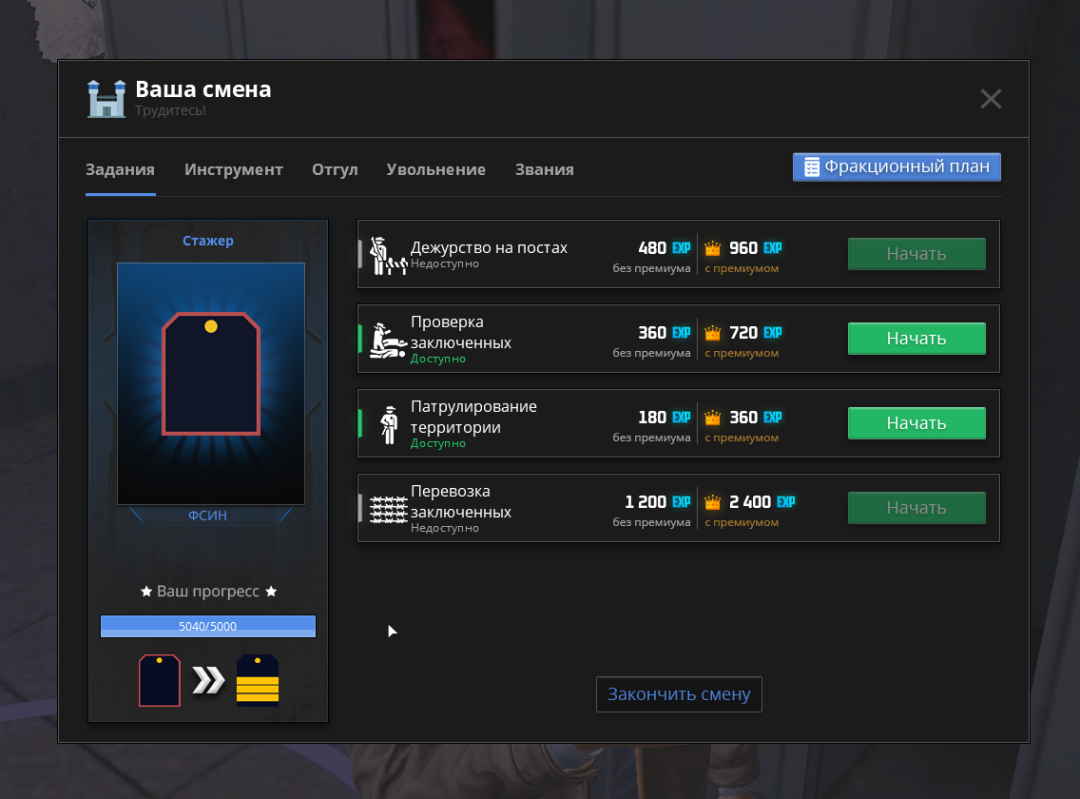Image resolution: width=1080 pixels, height=799 pixels.
Task: Show the Звания tab
Action: point(544,170)
